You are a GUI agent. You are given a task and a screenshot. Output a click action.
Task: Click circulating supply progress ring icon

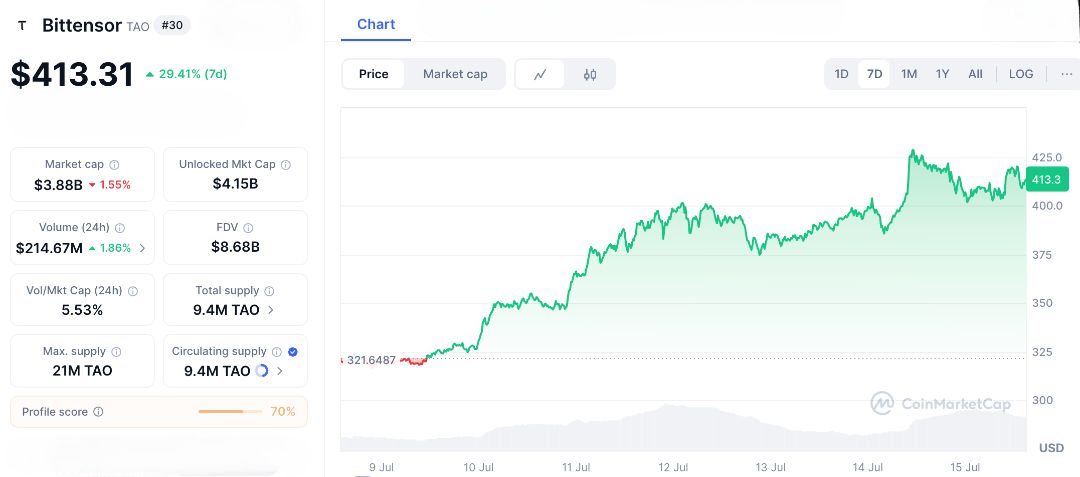[x=262, y=371]
